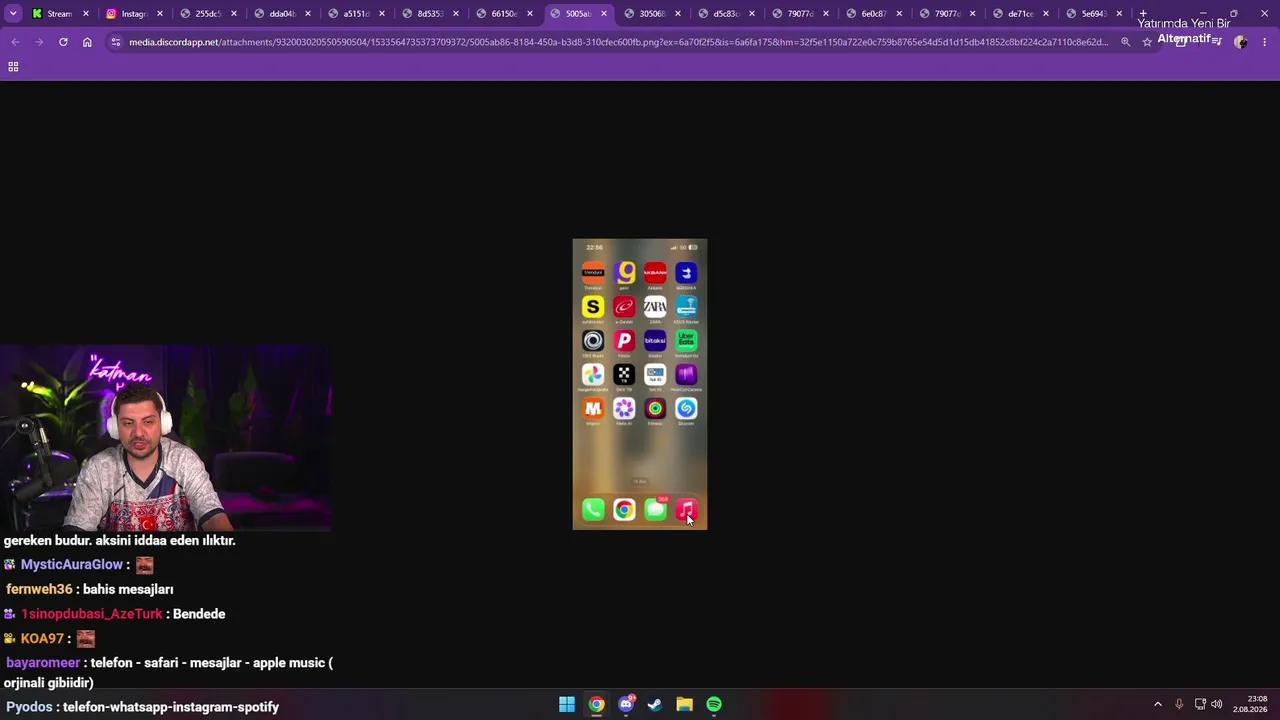Click the 1sinopdubasi_AzeTurk chat username
Screen dimensions: 1280x720
tap(92, 614)
